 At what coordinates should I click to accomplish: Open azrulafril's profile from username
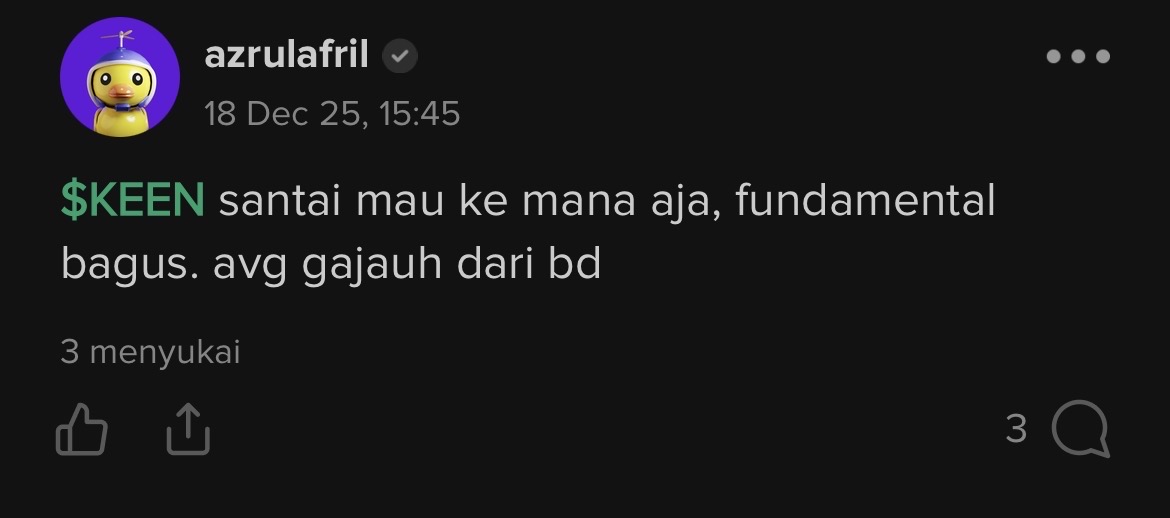(287, 55)
